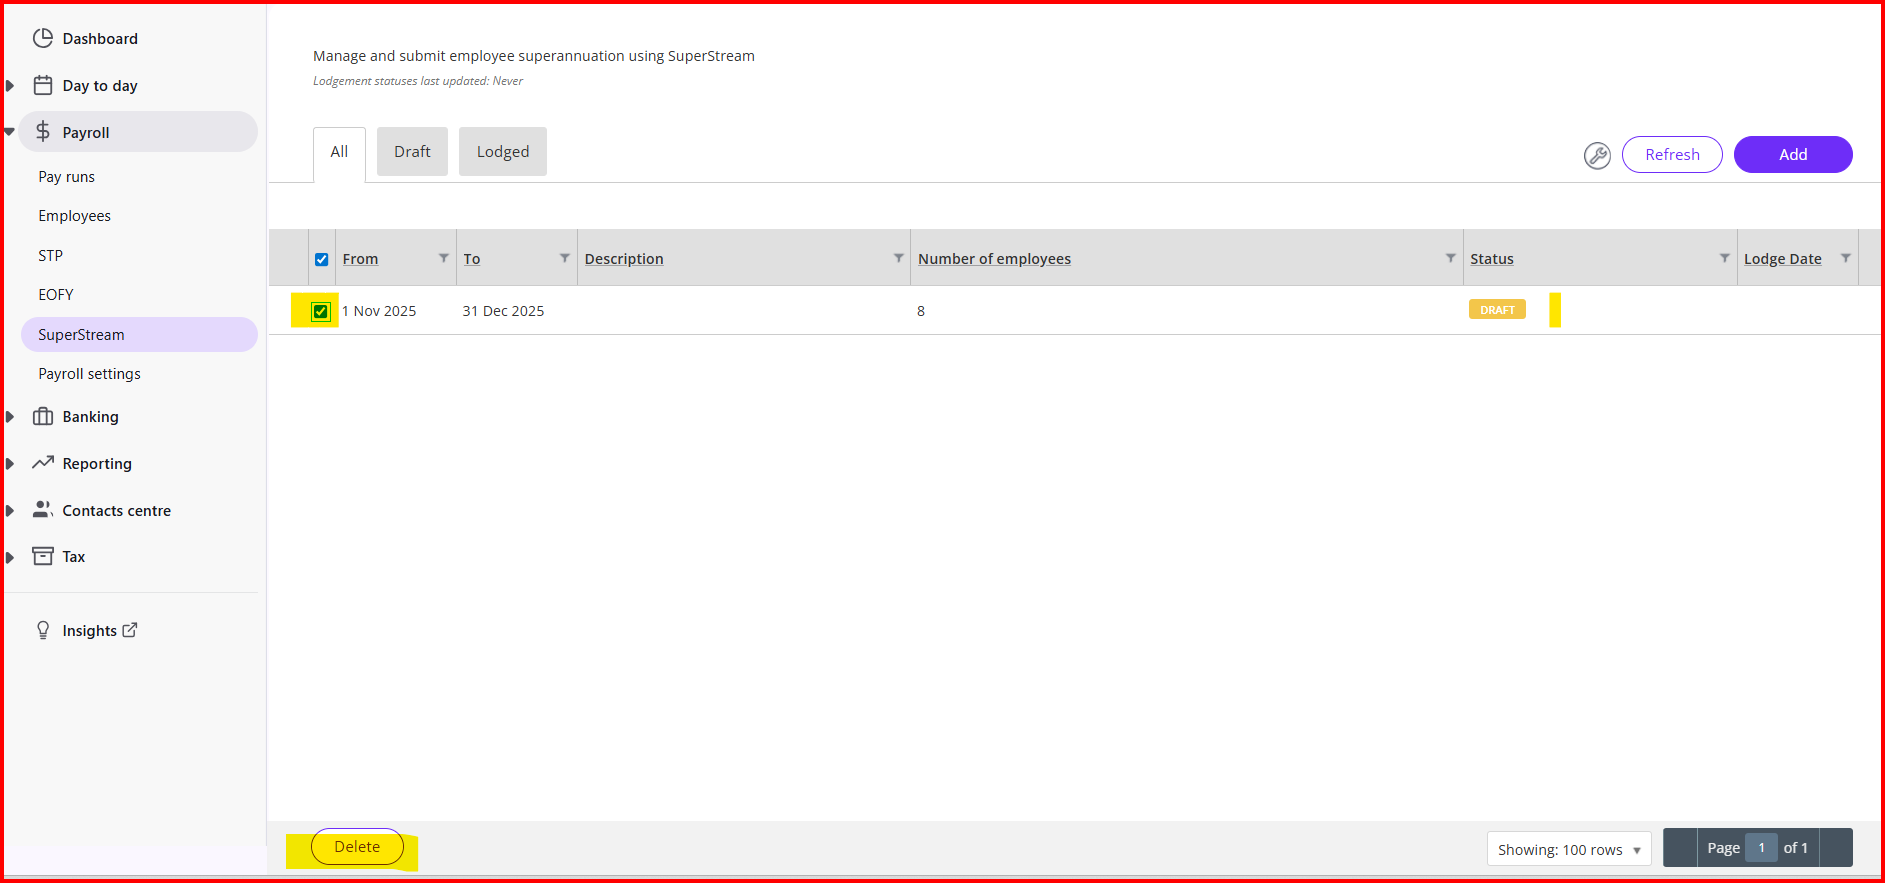1885x883 pixels.
Task: Open the Showing 100 rows dropdown
Action: coord(1569,850)
